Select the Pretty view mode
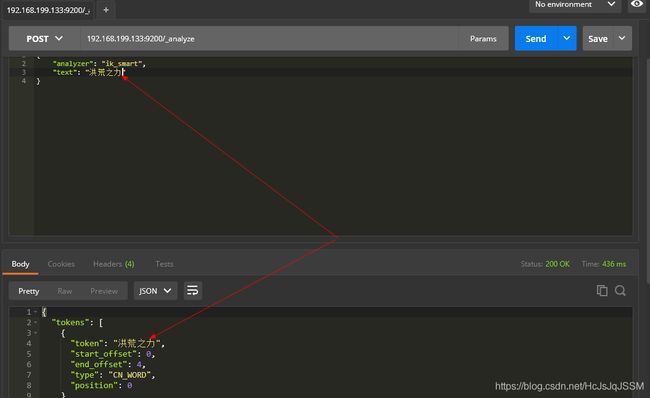The height and width of the screenshot is (398, 650). click(29, 291)
